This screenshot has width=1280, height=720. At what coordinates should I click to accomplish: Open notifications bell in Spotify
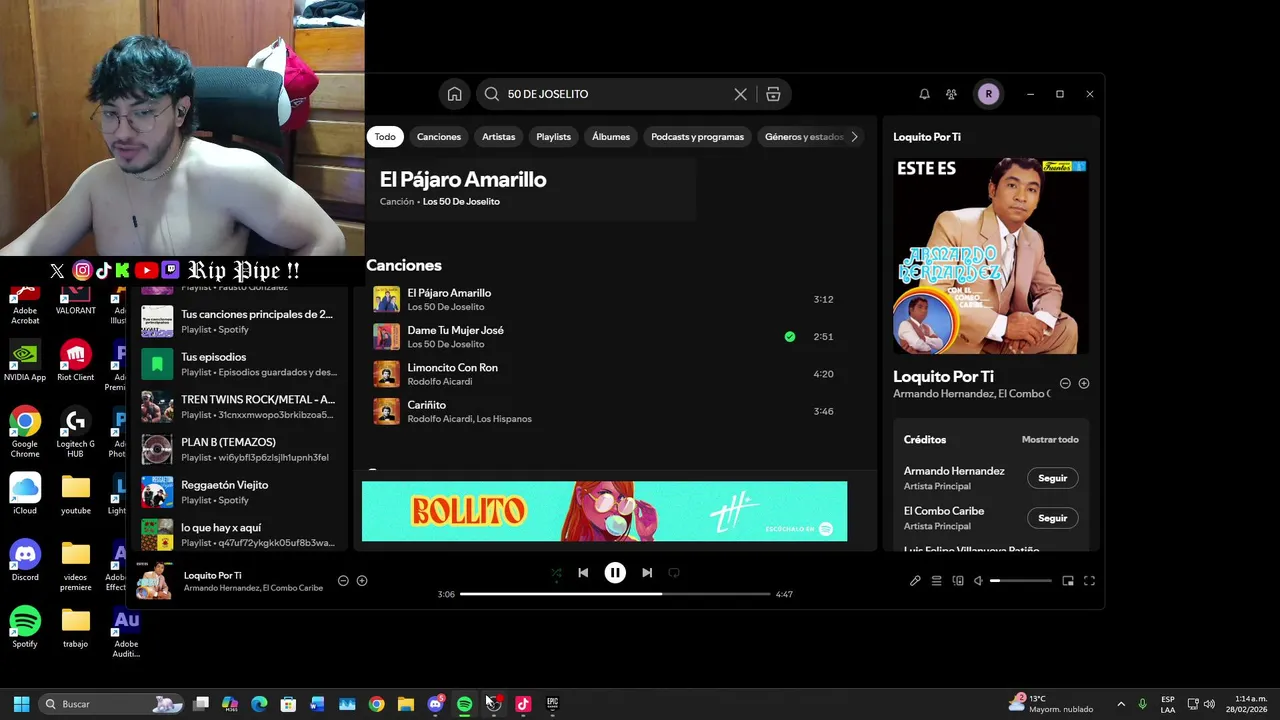(x=924, y=94)
